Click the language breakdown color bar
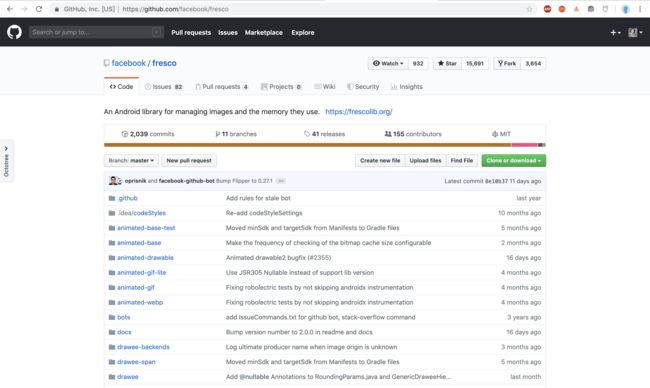 tap(325, 145)
